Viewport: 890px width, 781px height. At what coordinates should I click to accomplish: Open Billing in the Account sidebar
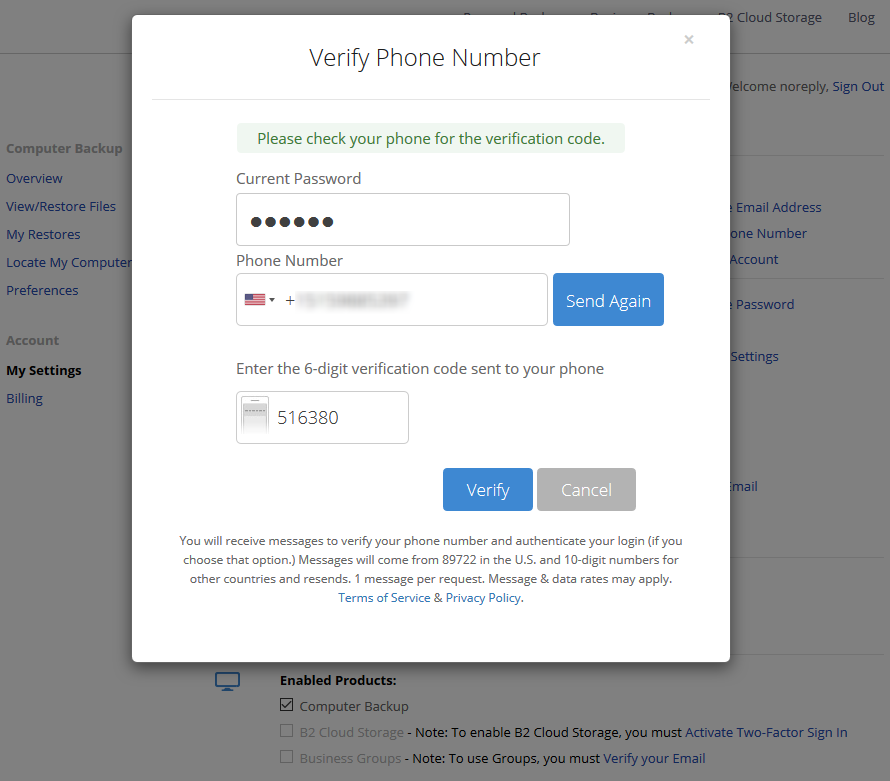click(x=24, y=398)
